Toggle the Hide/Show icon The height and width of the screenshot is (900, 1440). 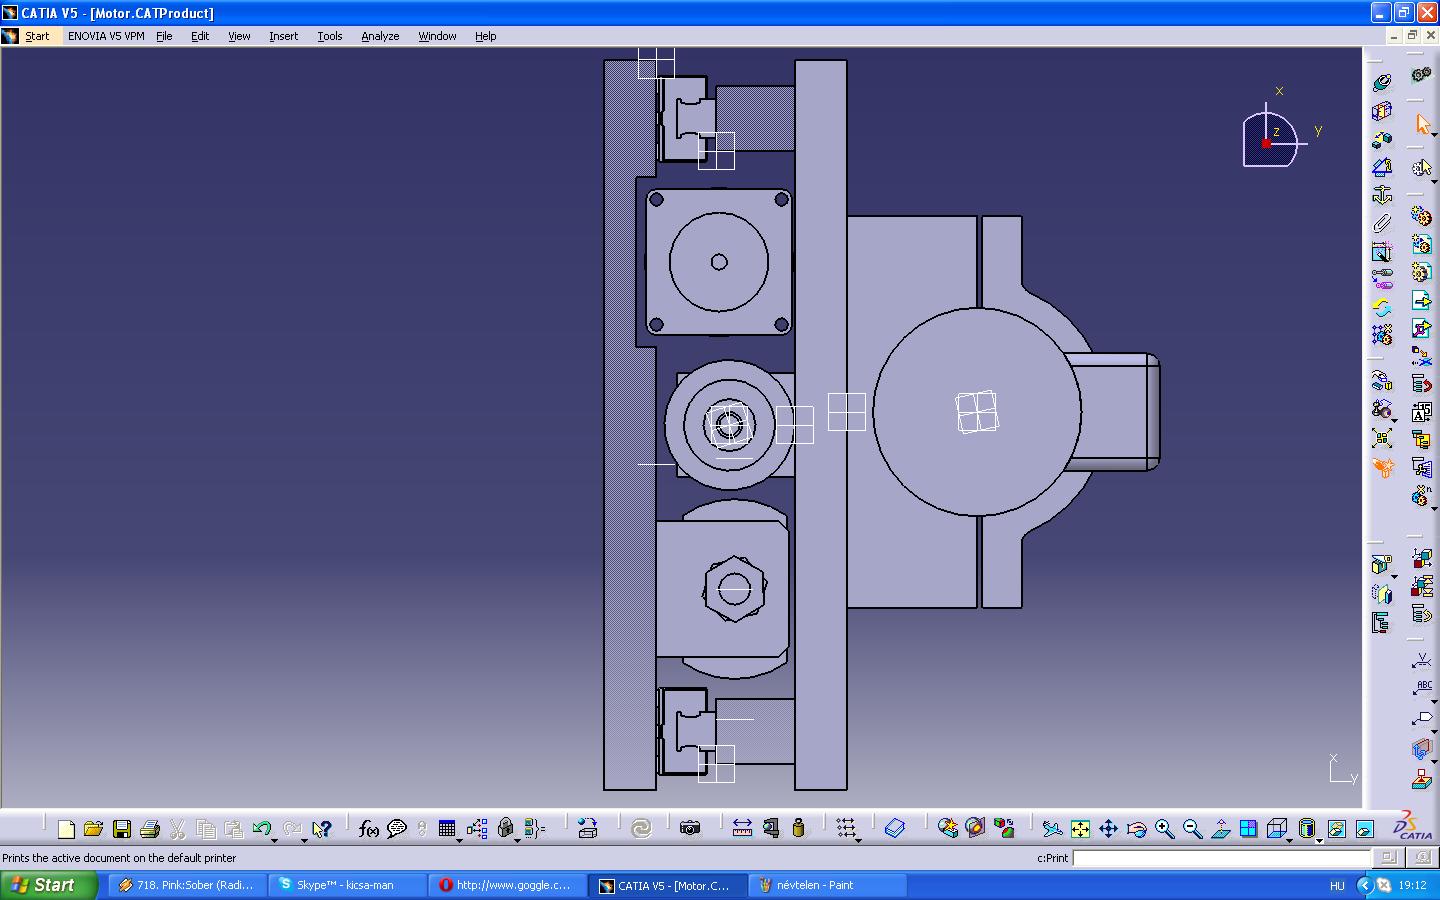pyautogui.click(x=1337, y=829)
